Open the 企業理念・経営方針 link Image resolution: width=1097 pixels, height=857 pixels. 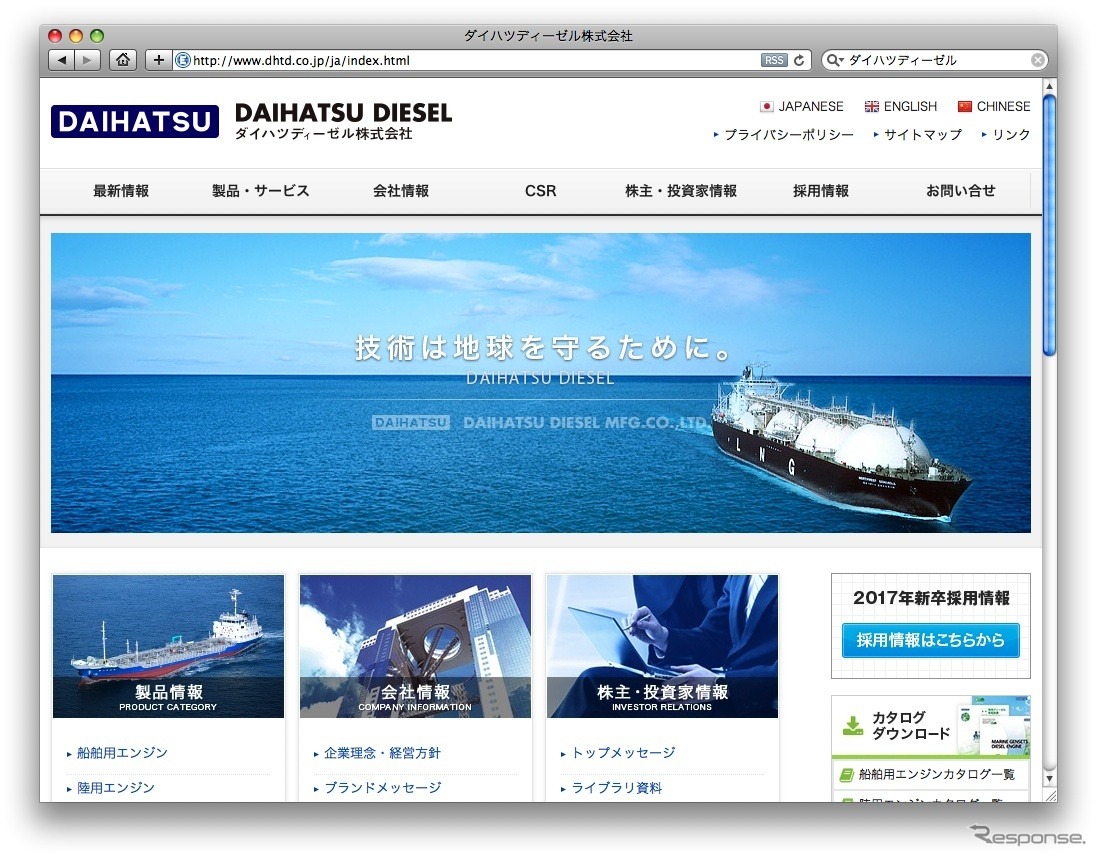coord(382,753)
